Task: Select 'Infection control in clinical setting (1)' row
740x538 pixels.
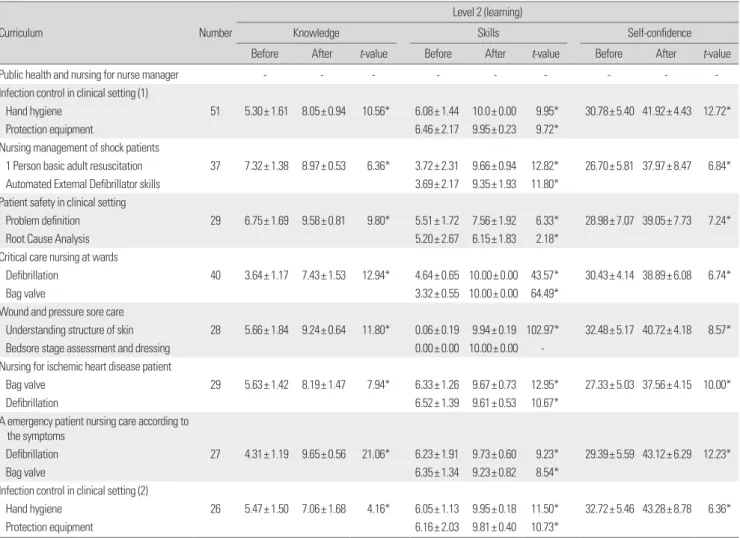Action: coord(74,93)
